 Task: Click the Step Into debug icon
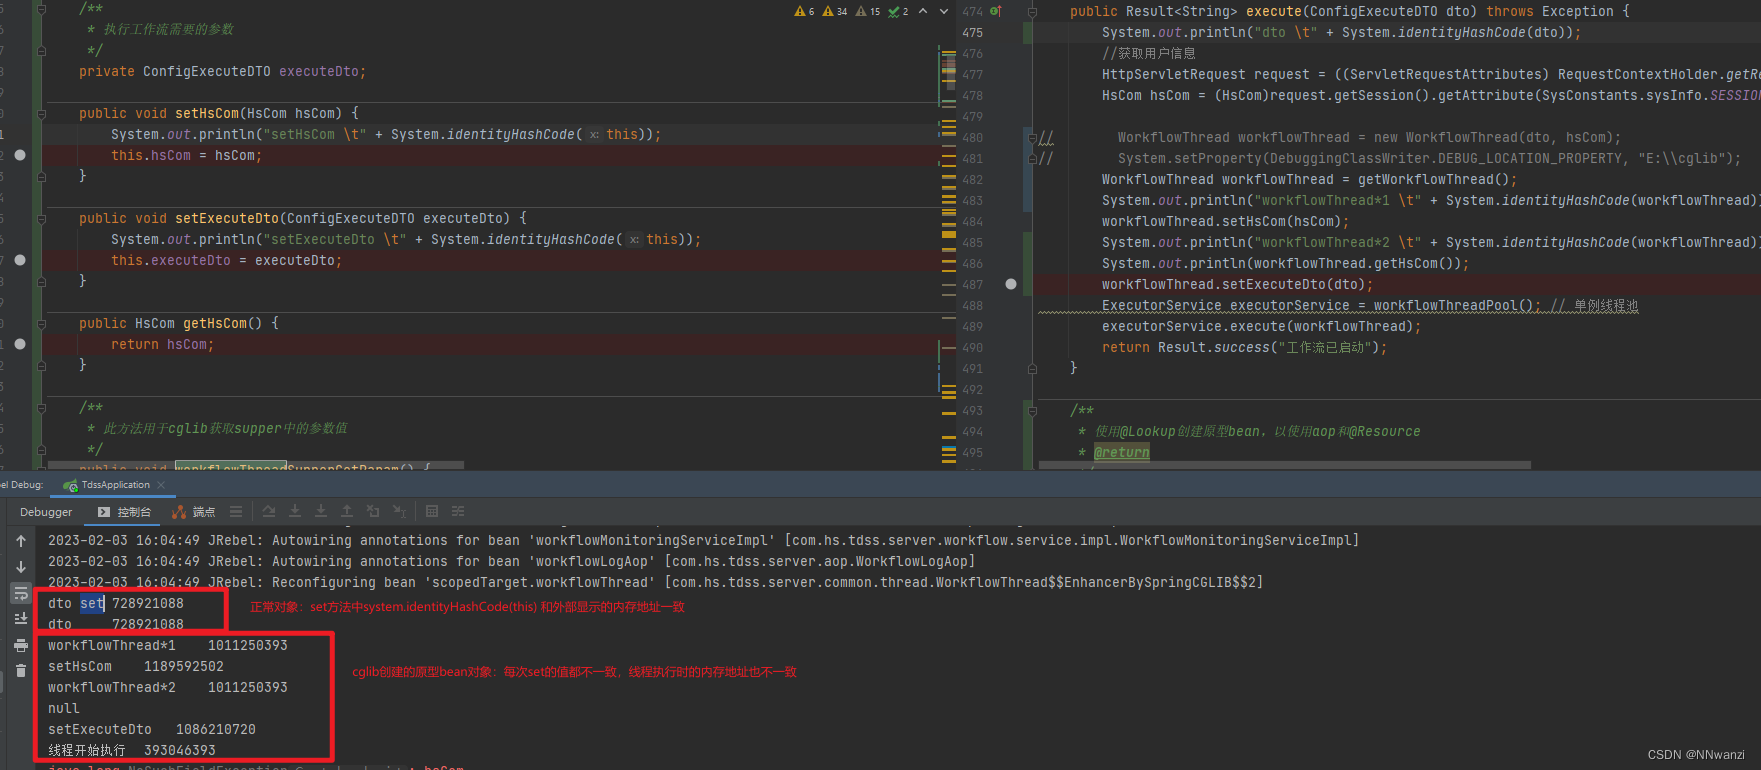[295, 511]
